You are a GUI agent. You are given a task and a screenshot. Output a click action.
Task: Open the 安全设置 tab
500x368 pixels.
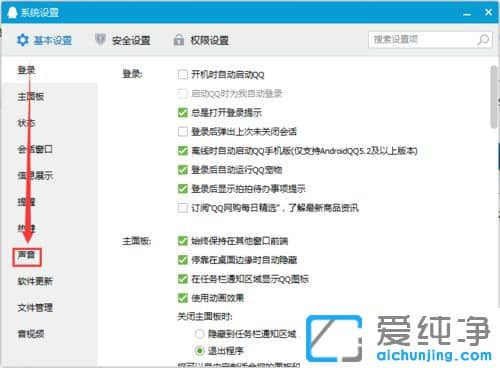(x=123, y=40)
